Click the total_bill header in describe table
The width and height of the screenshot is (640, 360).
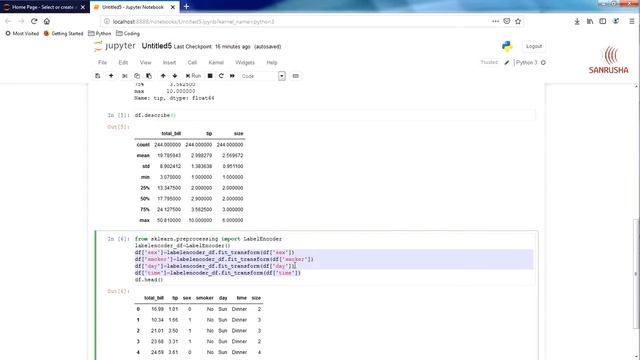[x=171, y=133]
